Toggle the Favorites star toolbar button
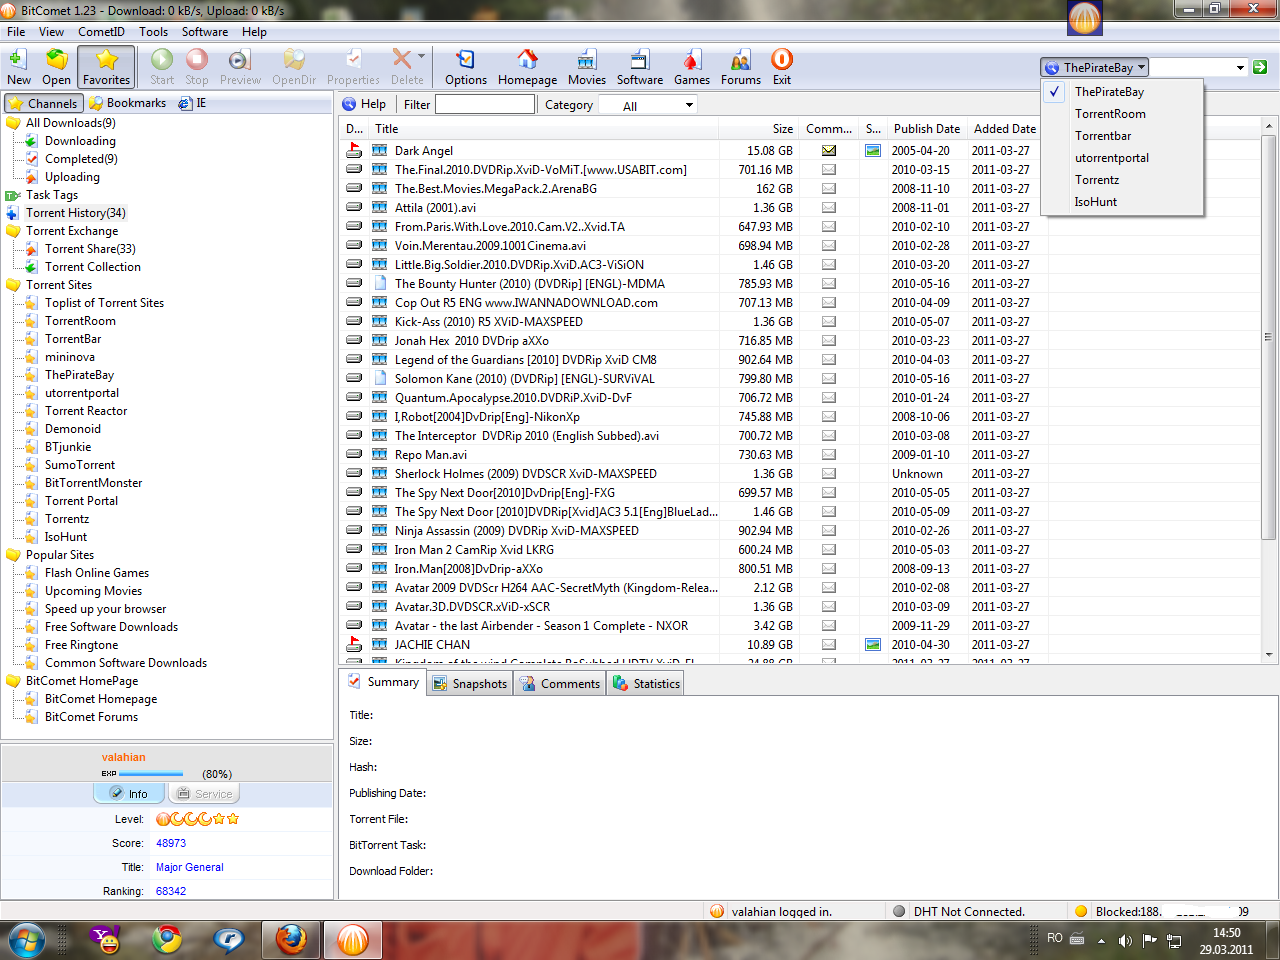This screenshot has width=1280, height=960. [106, 67]
